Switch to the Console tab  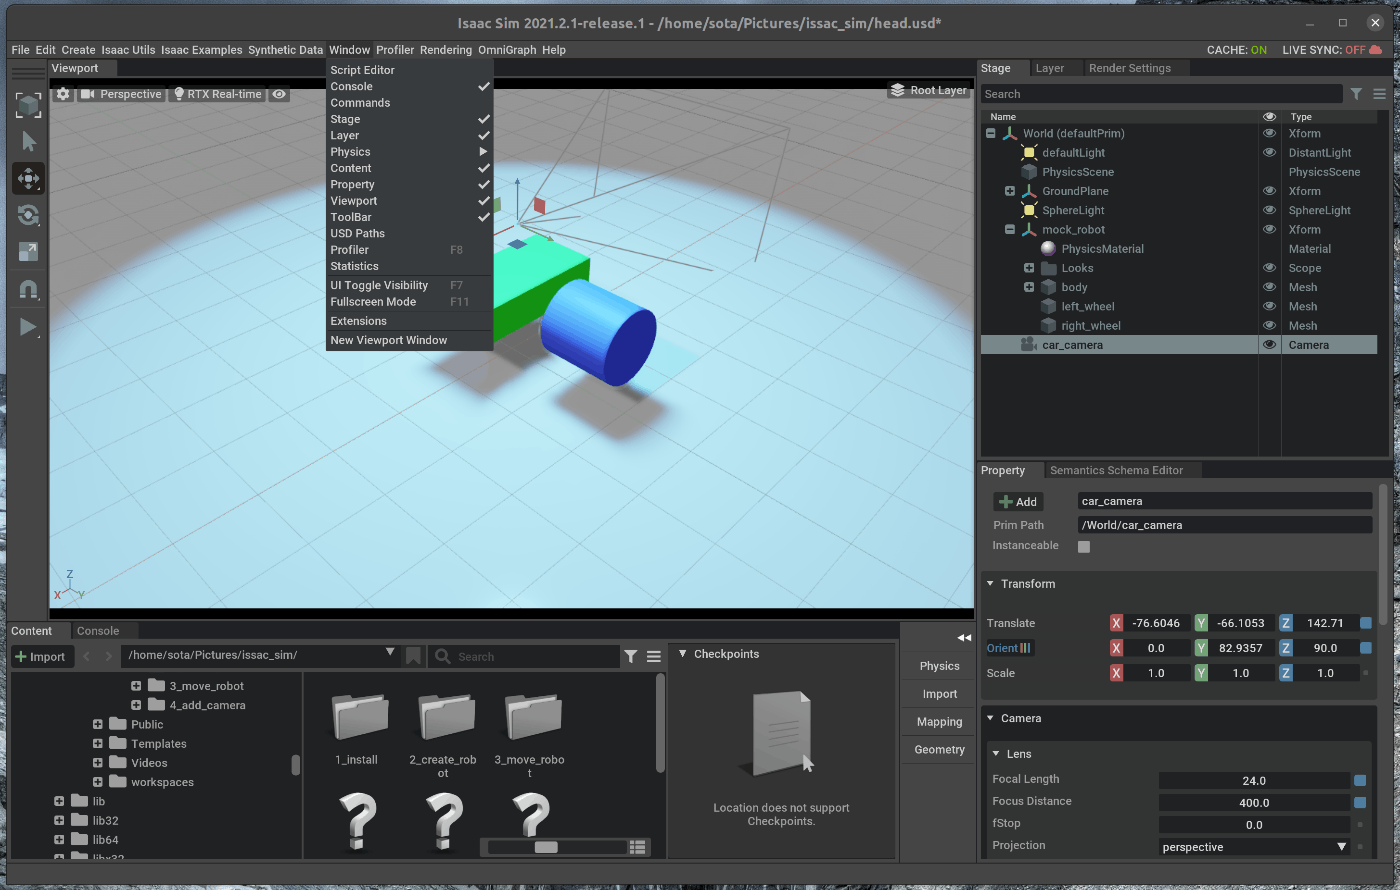point(98,631)
